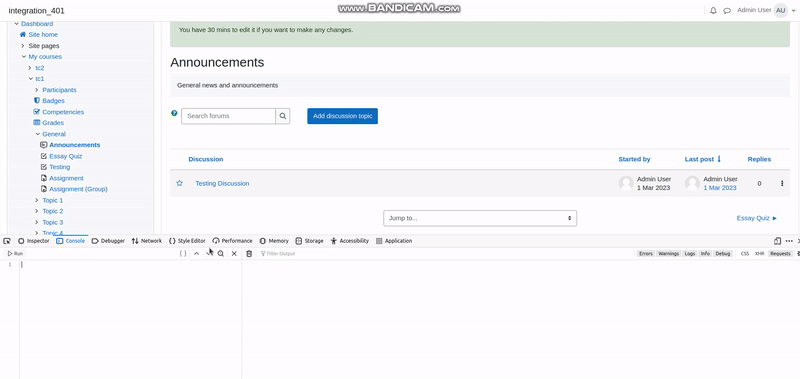The image size is (800, 379).
Task: Click the Assignment (Group) file icon
Action: pos(43,189)
